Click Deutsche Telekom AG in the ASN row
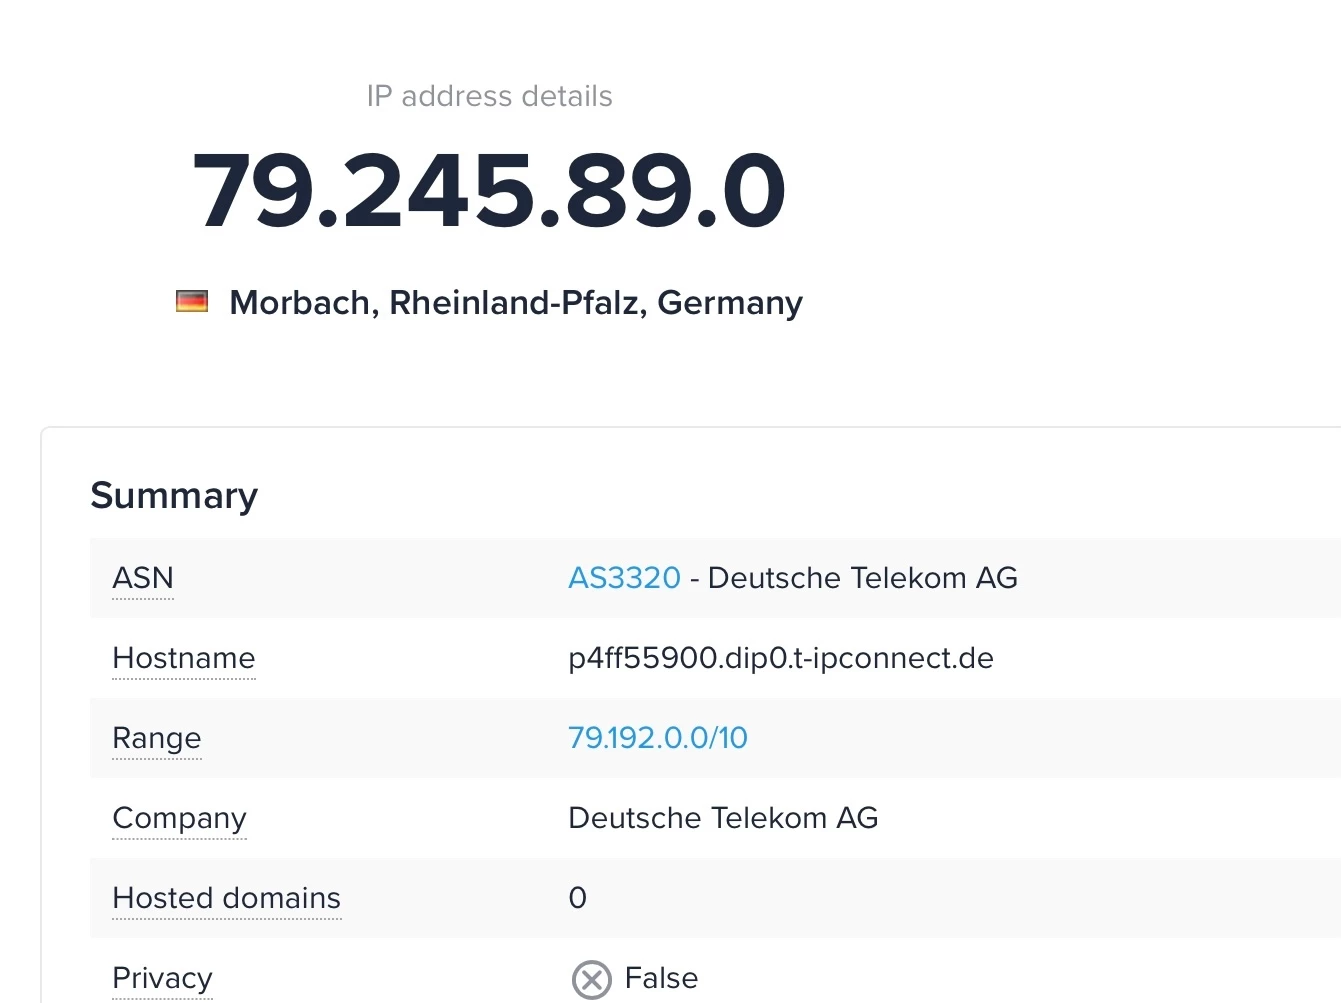The image size is (1341, 1003). (862, 578)
